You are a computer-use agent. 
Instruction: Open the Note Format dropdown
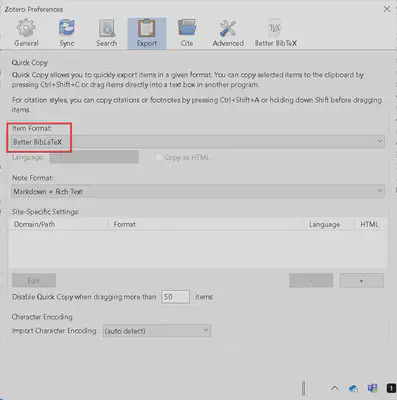(x=198, y=191)
